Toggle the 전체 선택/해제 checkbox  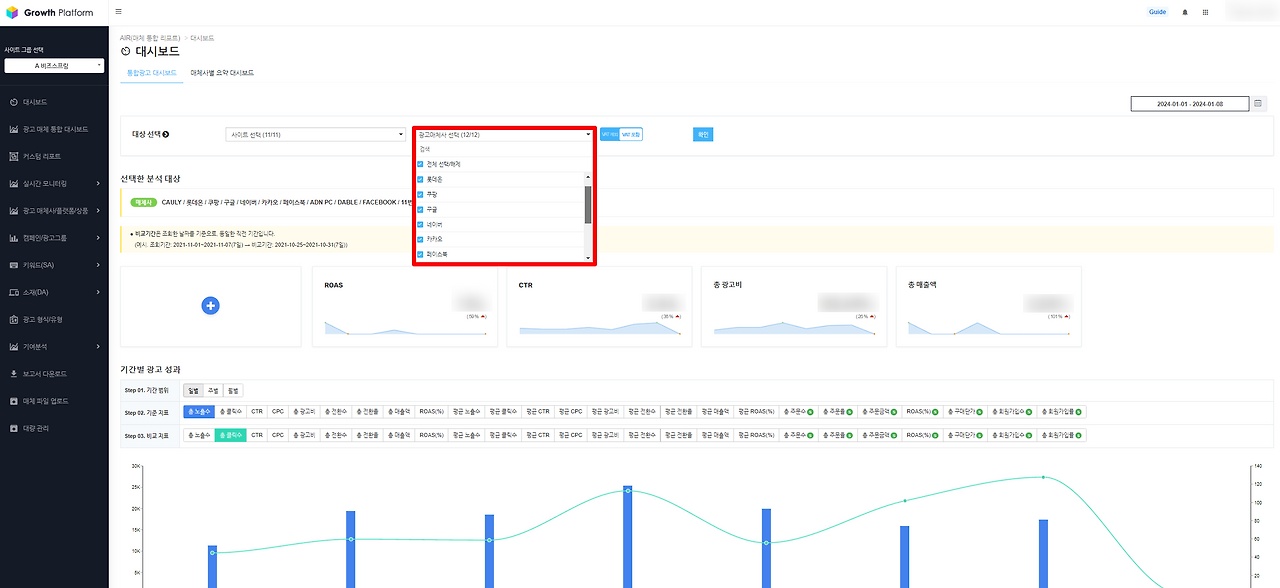(421, 164)
